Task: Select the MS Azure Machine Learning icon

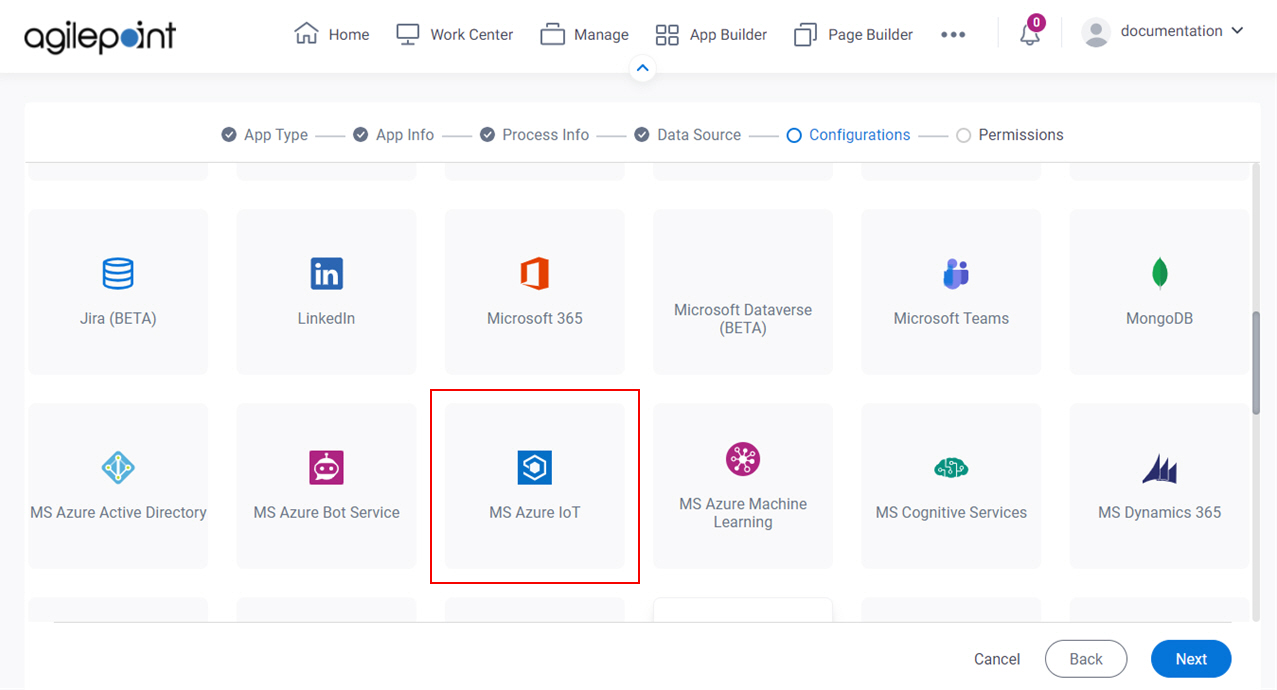Action: (x=743, y=459)
